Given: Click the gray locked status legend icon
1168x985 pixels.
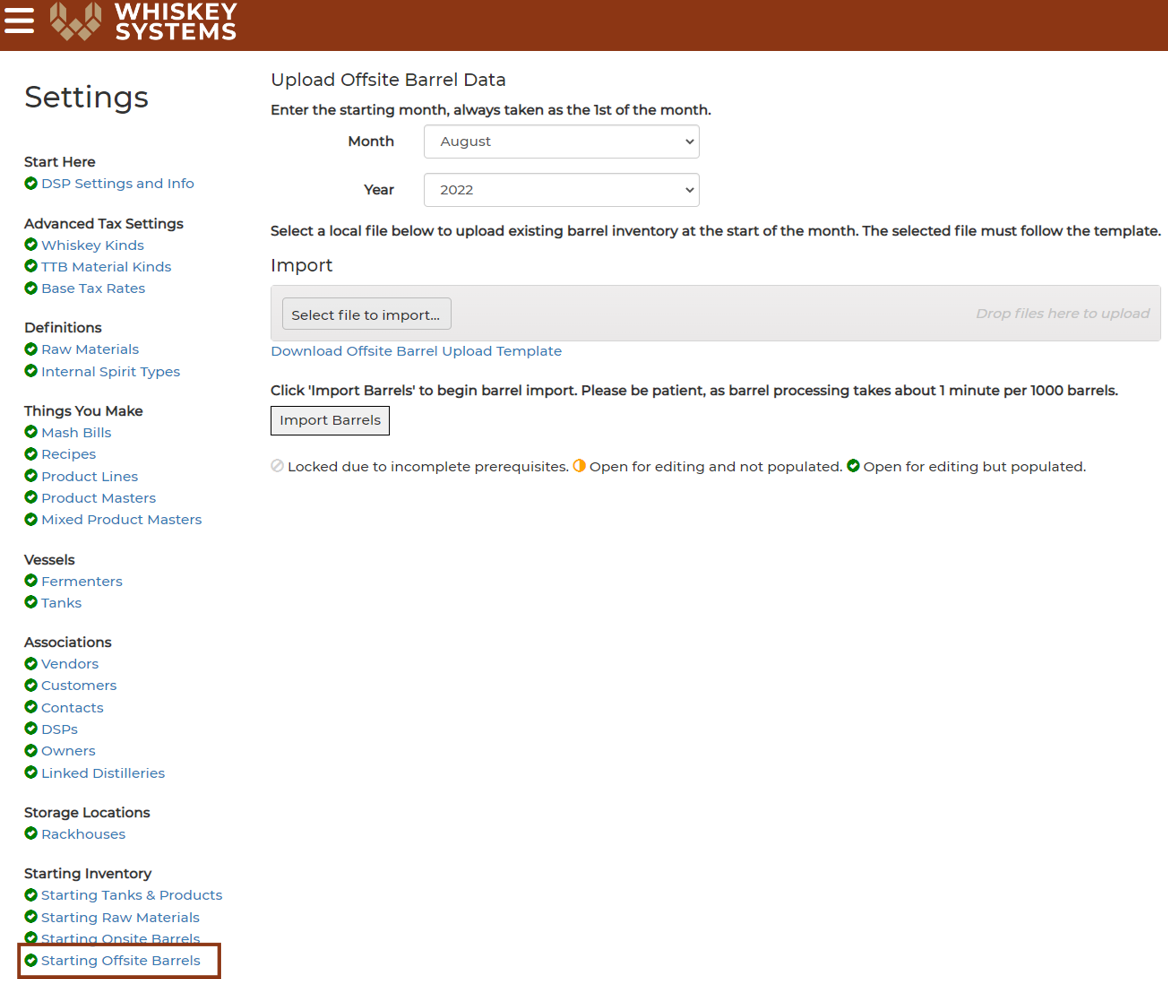Looking at the screenshot, I should pos(277,466).
